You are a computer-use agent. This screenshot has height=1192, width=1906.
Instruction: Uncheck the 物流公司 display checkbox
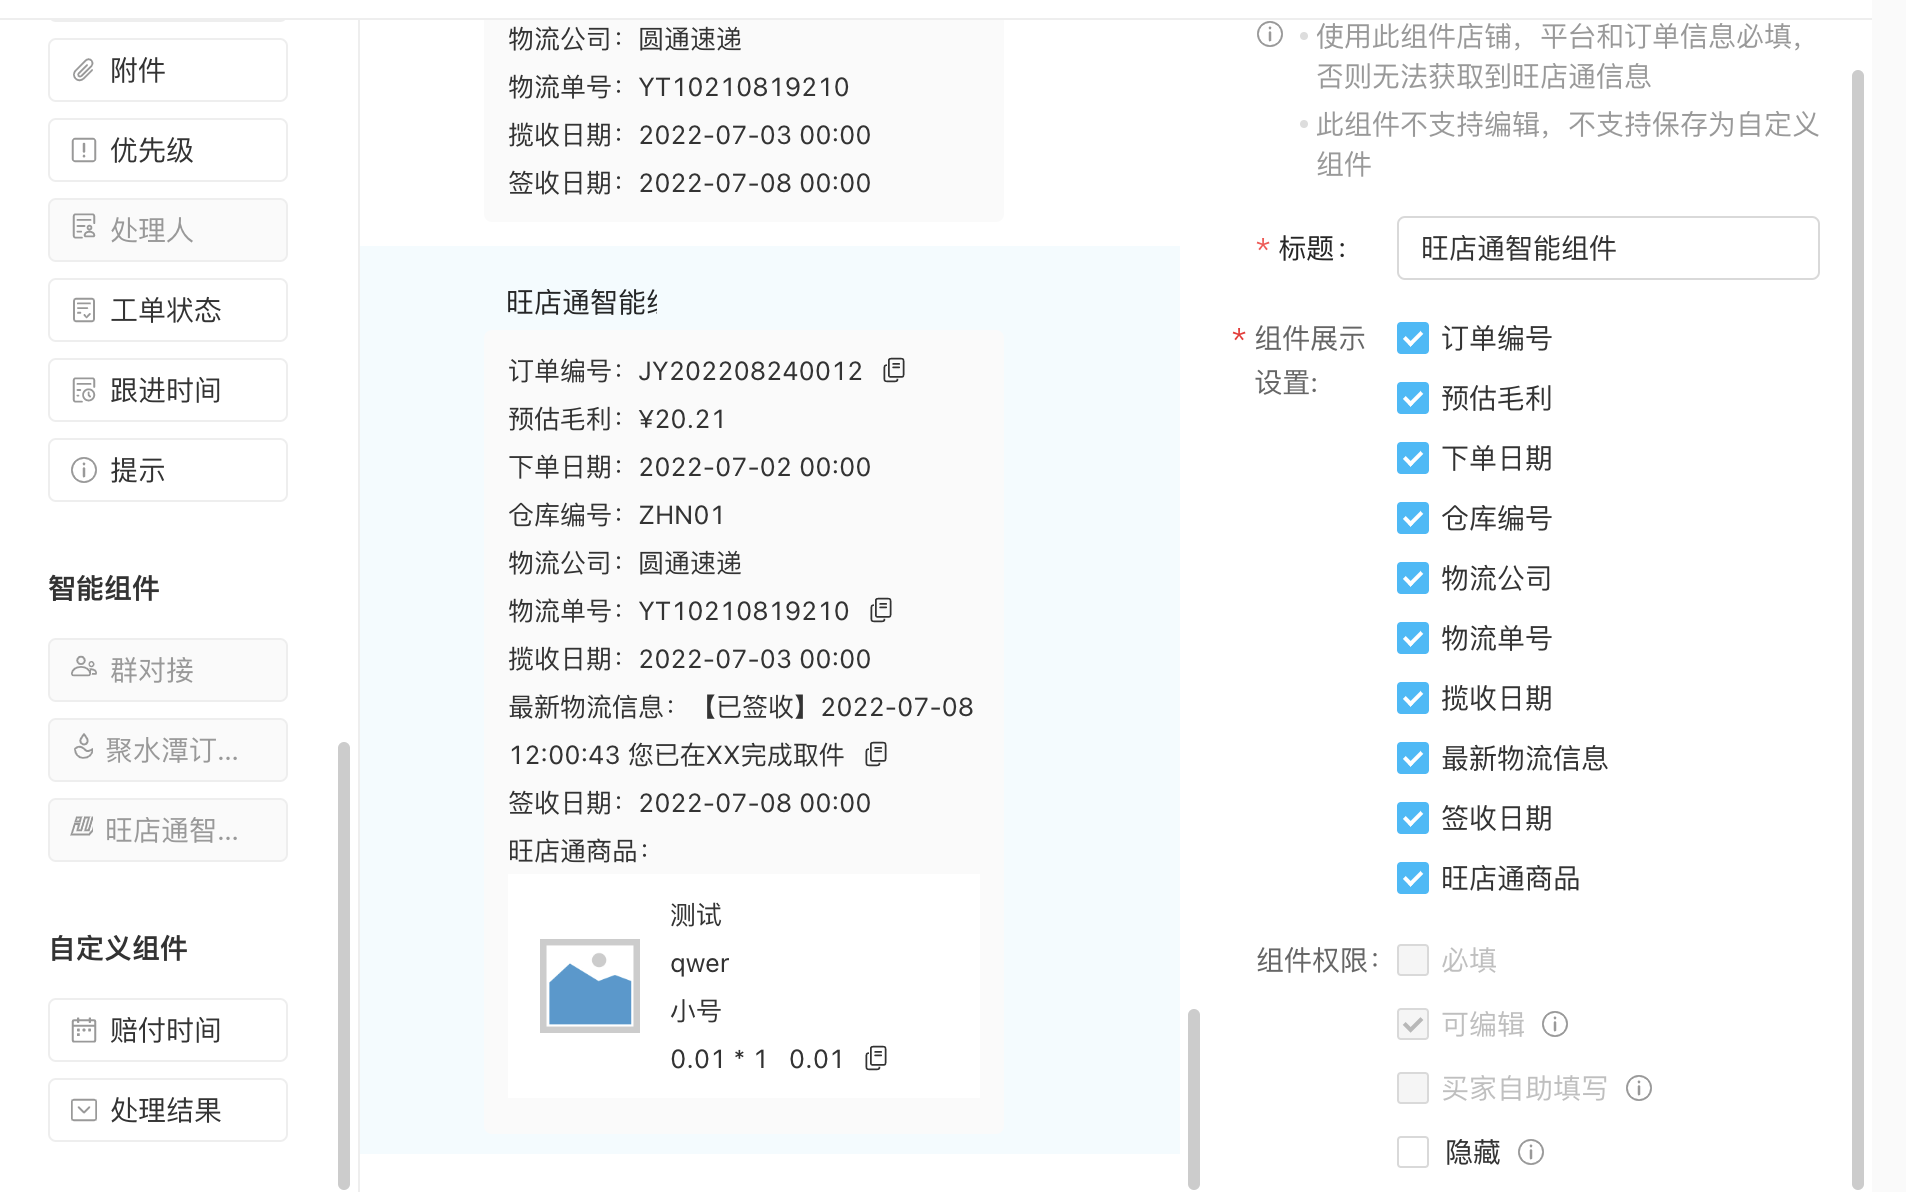coord(1413,578)
